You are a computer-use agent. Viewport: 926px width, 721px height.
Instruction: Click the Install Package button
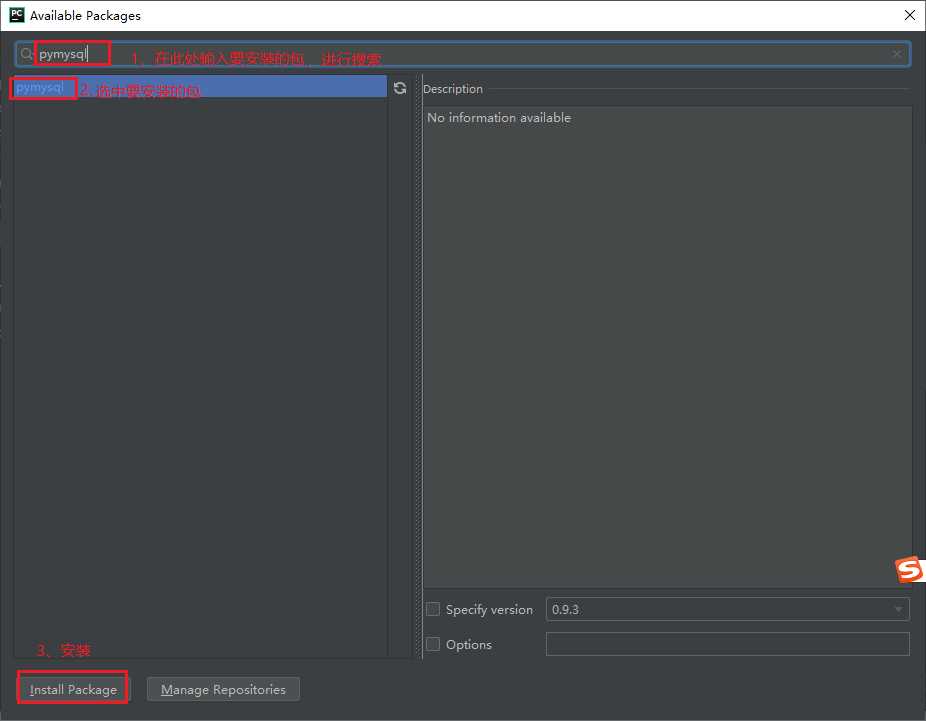73,689
